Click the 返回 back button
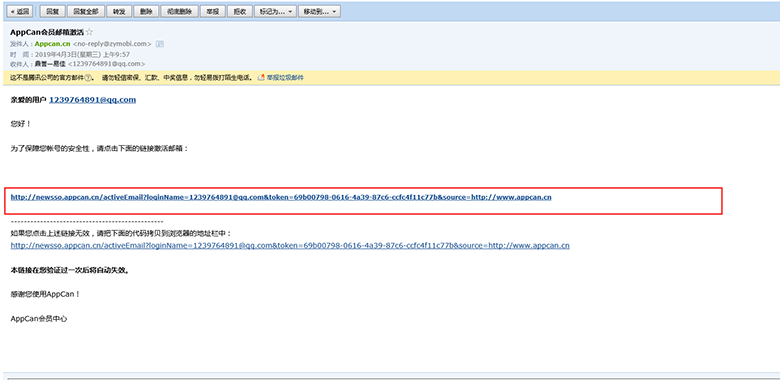Screen dimensions: 780x380 19,11
